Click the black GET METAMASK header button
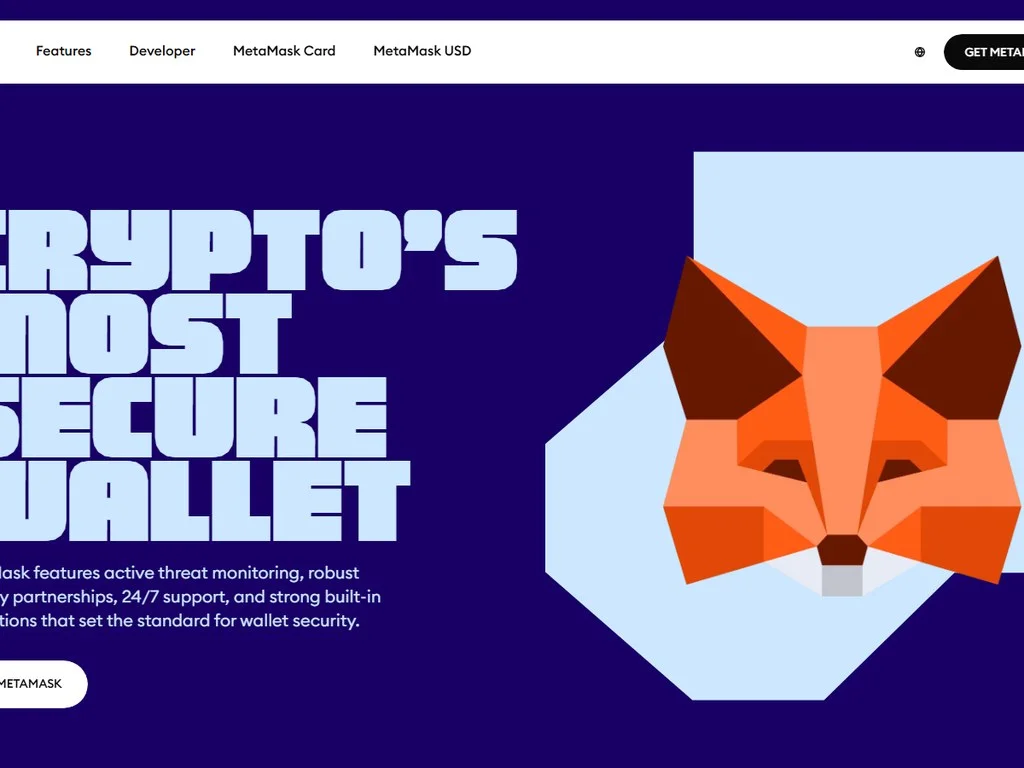 click(984, 52)
